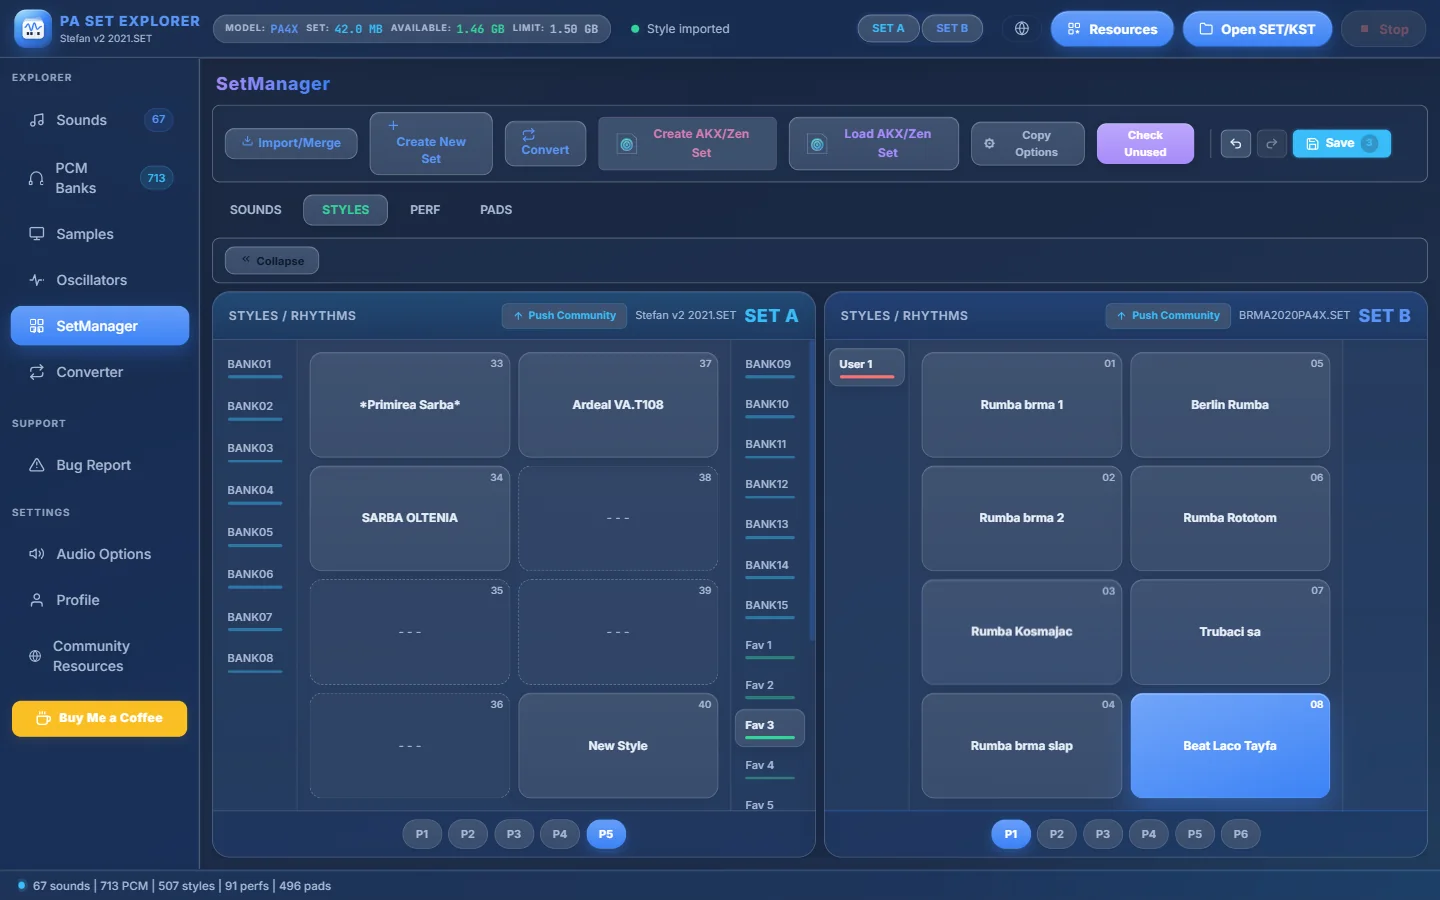This screenshot has width=1440, height=900.
Task: Click the Open SET/KST button
Action: [1258, 29]
